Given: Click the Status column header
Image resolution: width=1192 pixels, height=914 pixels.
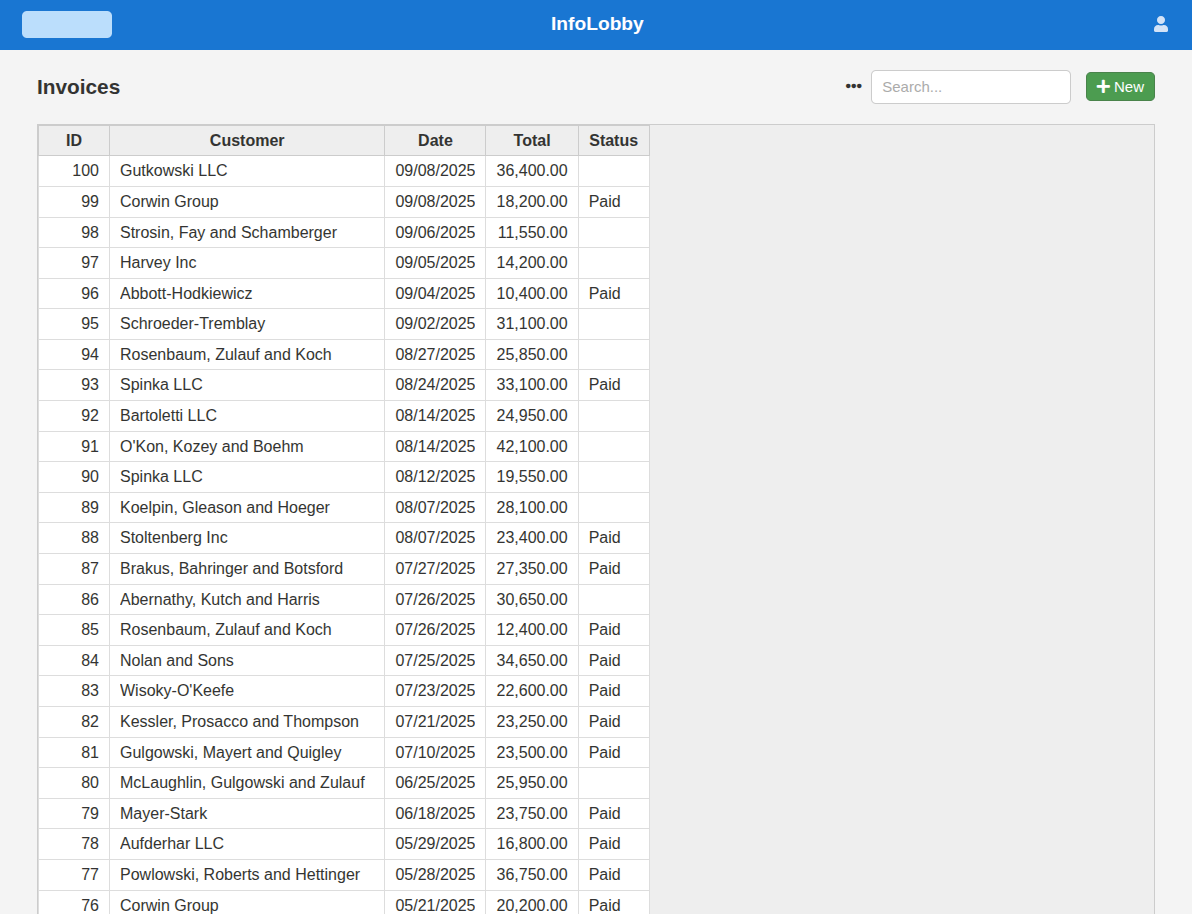Looking at the screenshot, I should click(x=613, y=140).
